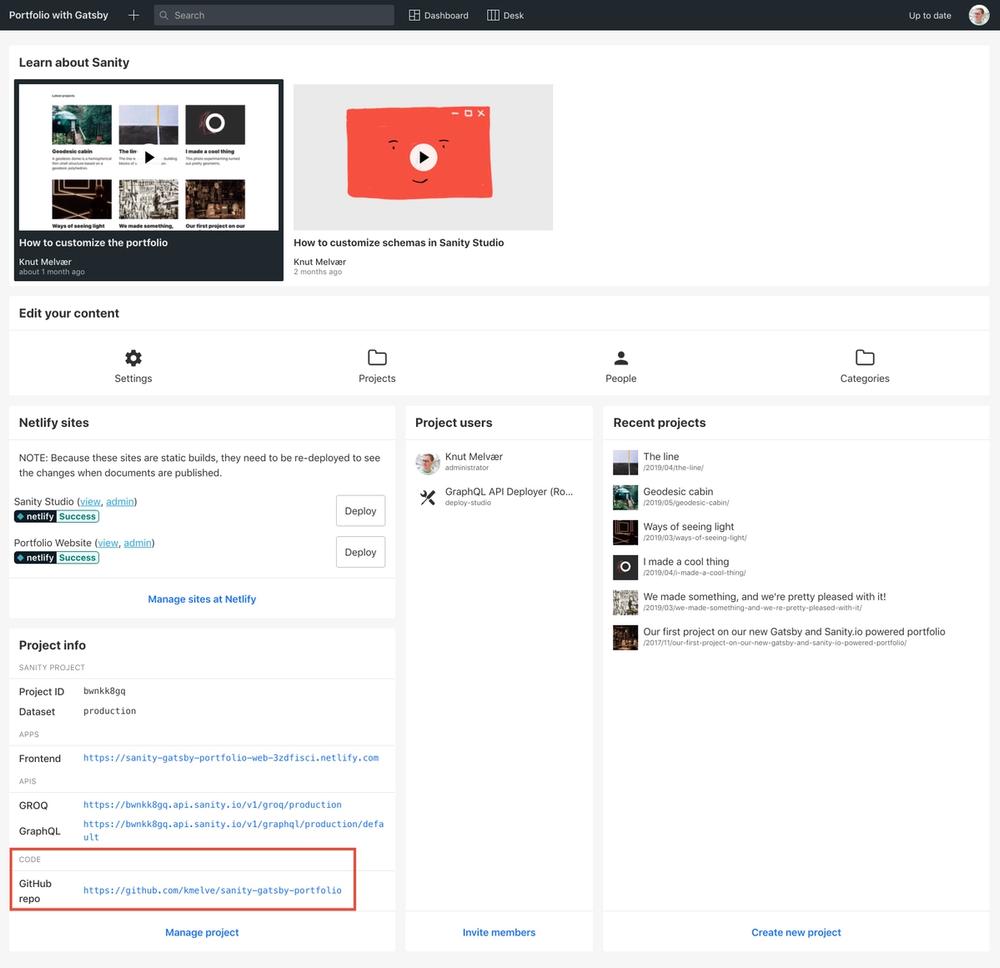Click the Dataset value production
Image resolution: width=1000 pixels, height=968 pixels.
pyautogui.click(x=110, y=711)
